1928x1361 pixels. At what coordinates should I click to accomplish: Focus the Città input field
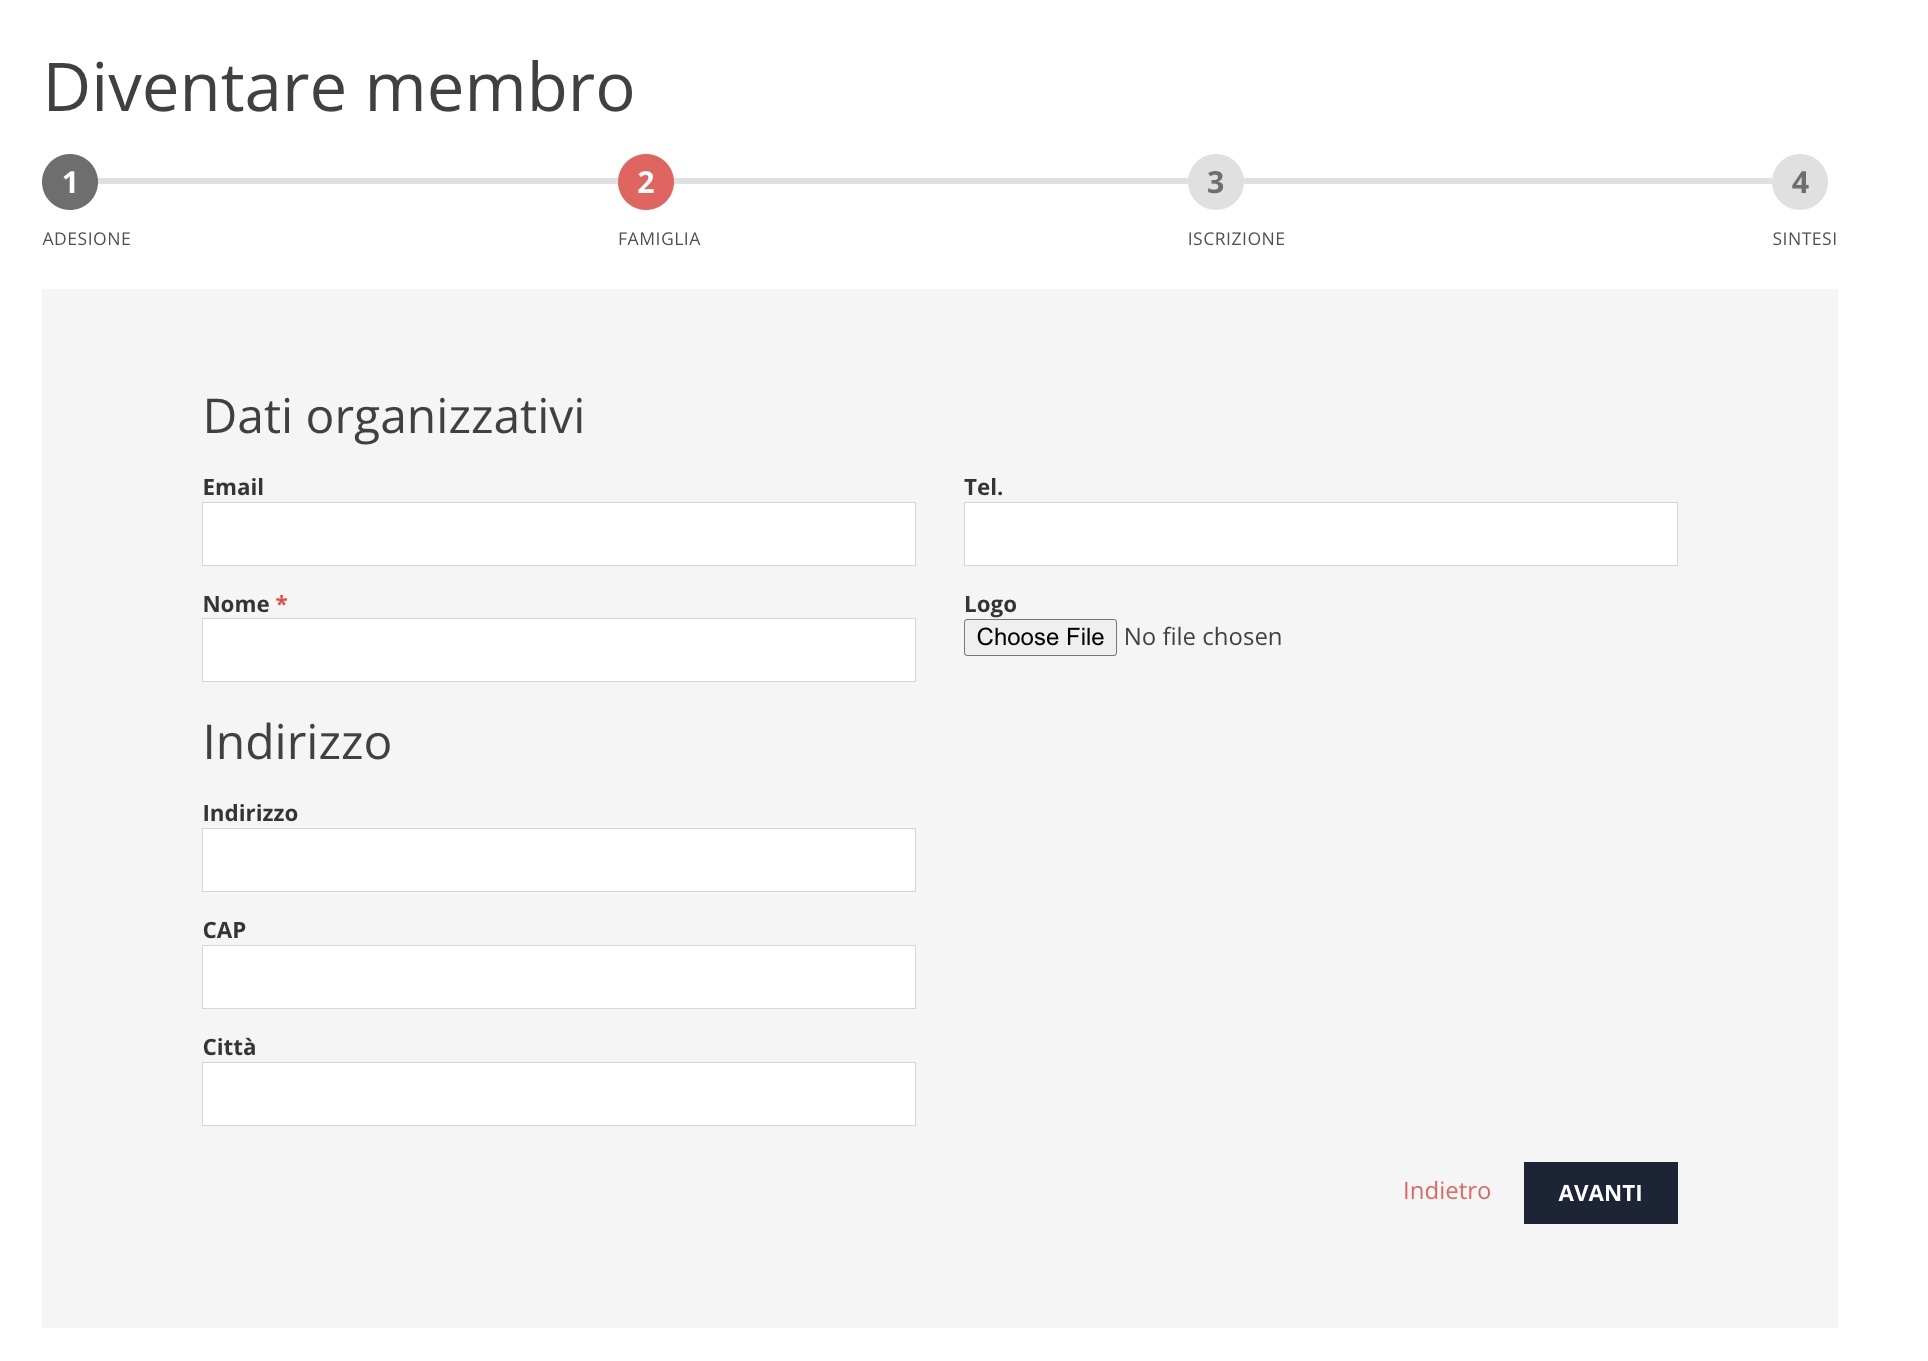point(558,1093)
